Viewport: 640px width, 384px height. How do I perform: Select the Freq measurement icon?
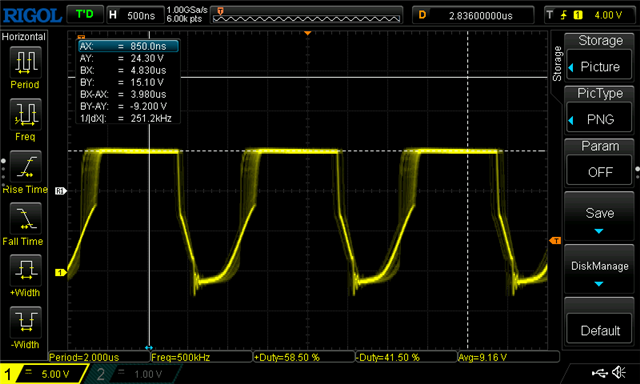(25, 114)
